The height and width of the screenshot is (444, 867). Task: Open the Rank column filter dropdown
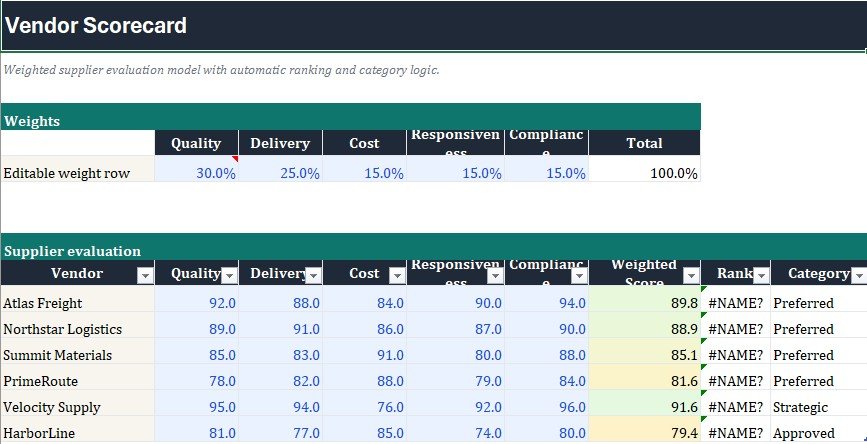point(761,275)
